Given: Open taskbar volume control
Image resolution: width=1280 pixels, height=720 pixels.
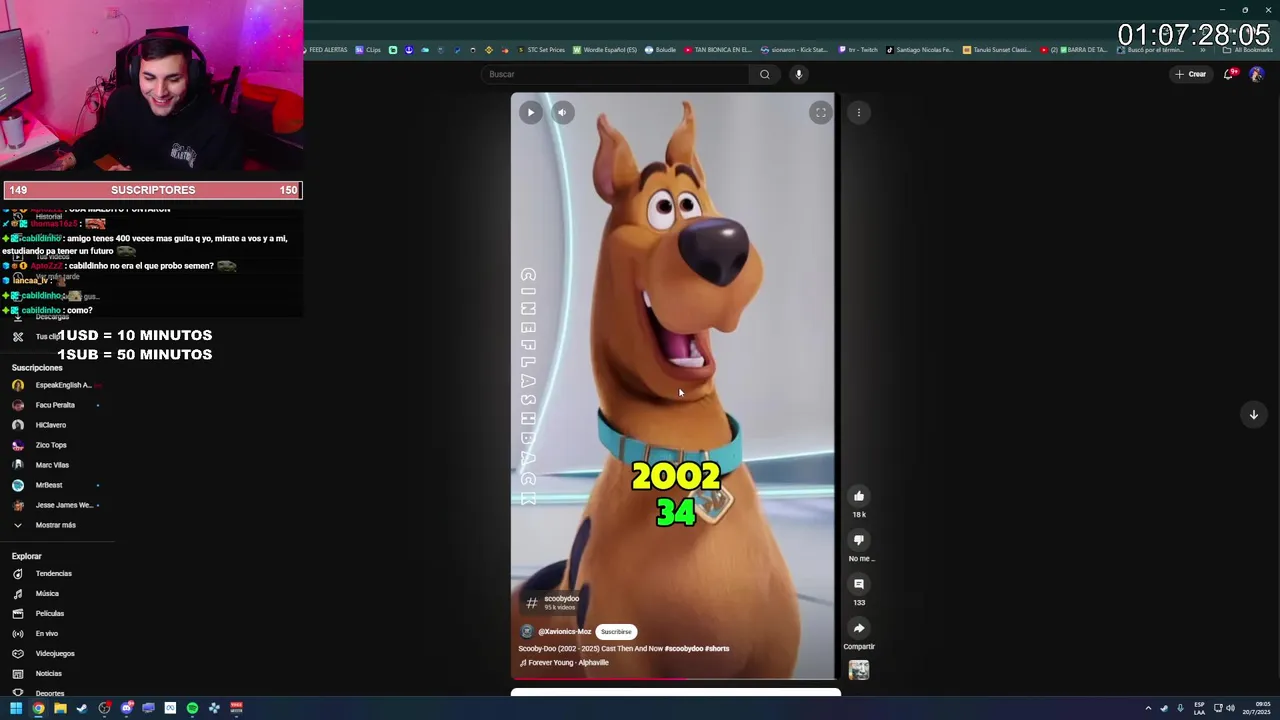Looking at the screenshot, I should click(x=1230, y=708).
